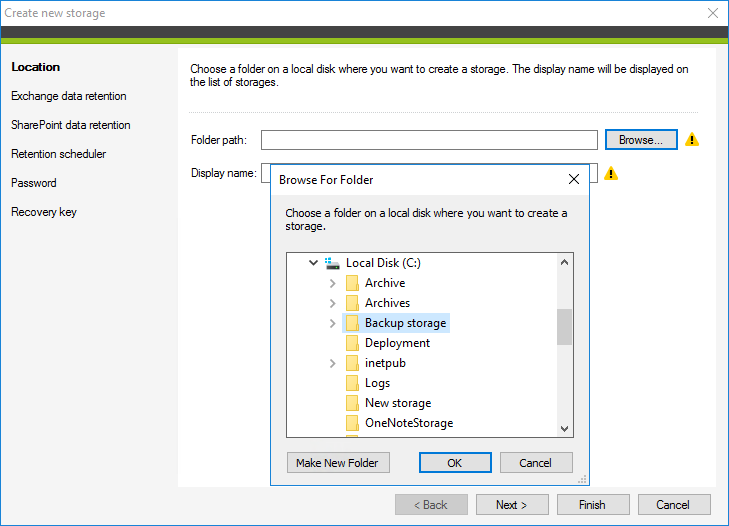Click the folder tree scrollbar down arrow
729x526 pixels.
tap(565, 428)
